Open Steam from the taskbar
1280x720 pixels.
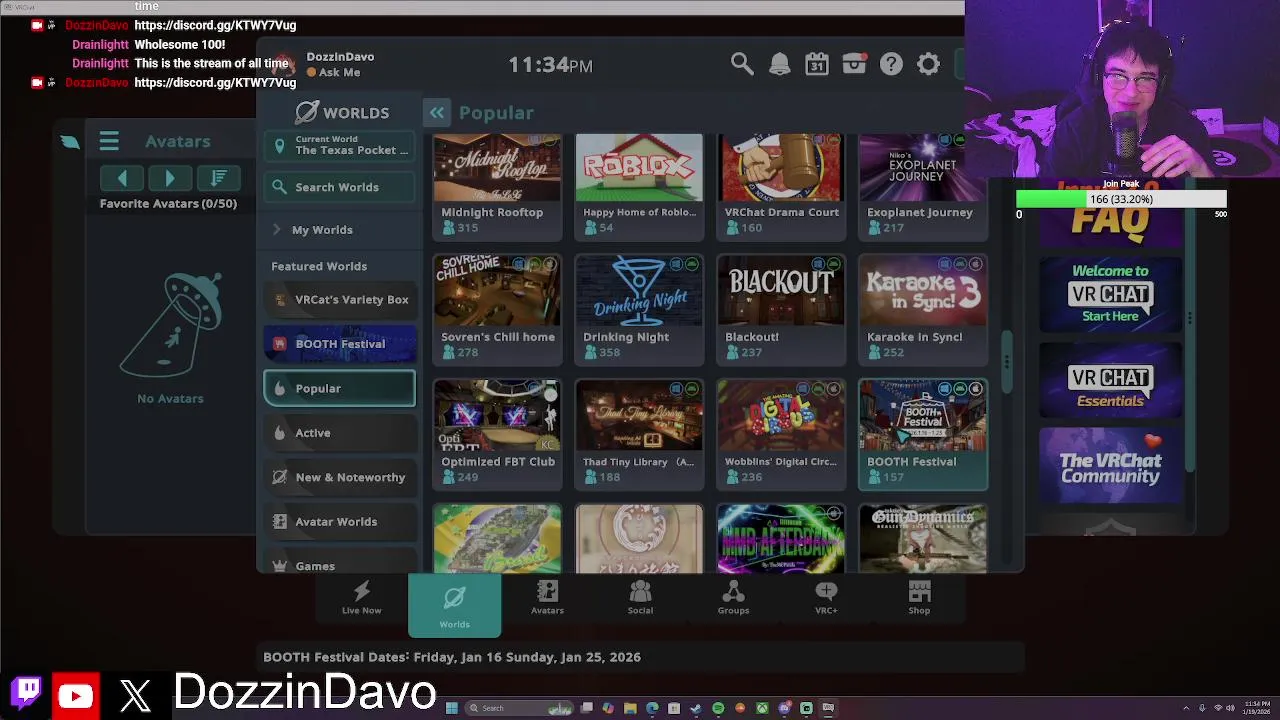696,708
